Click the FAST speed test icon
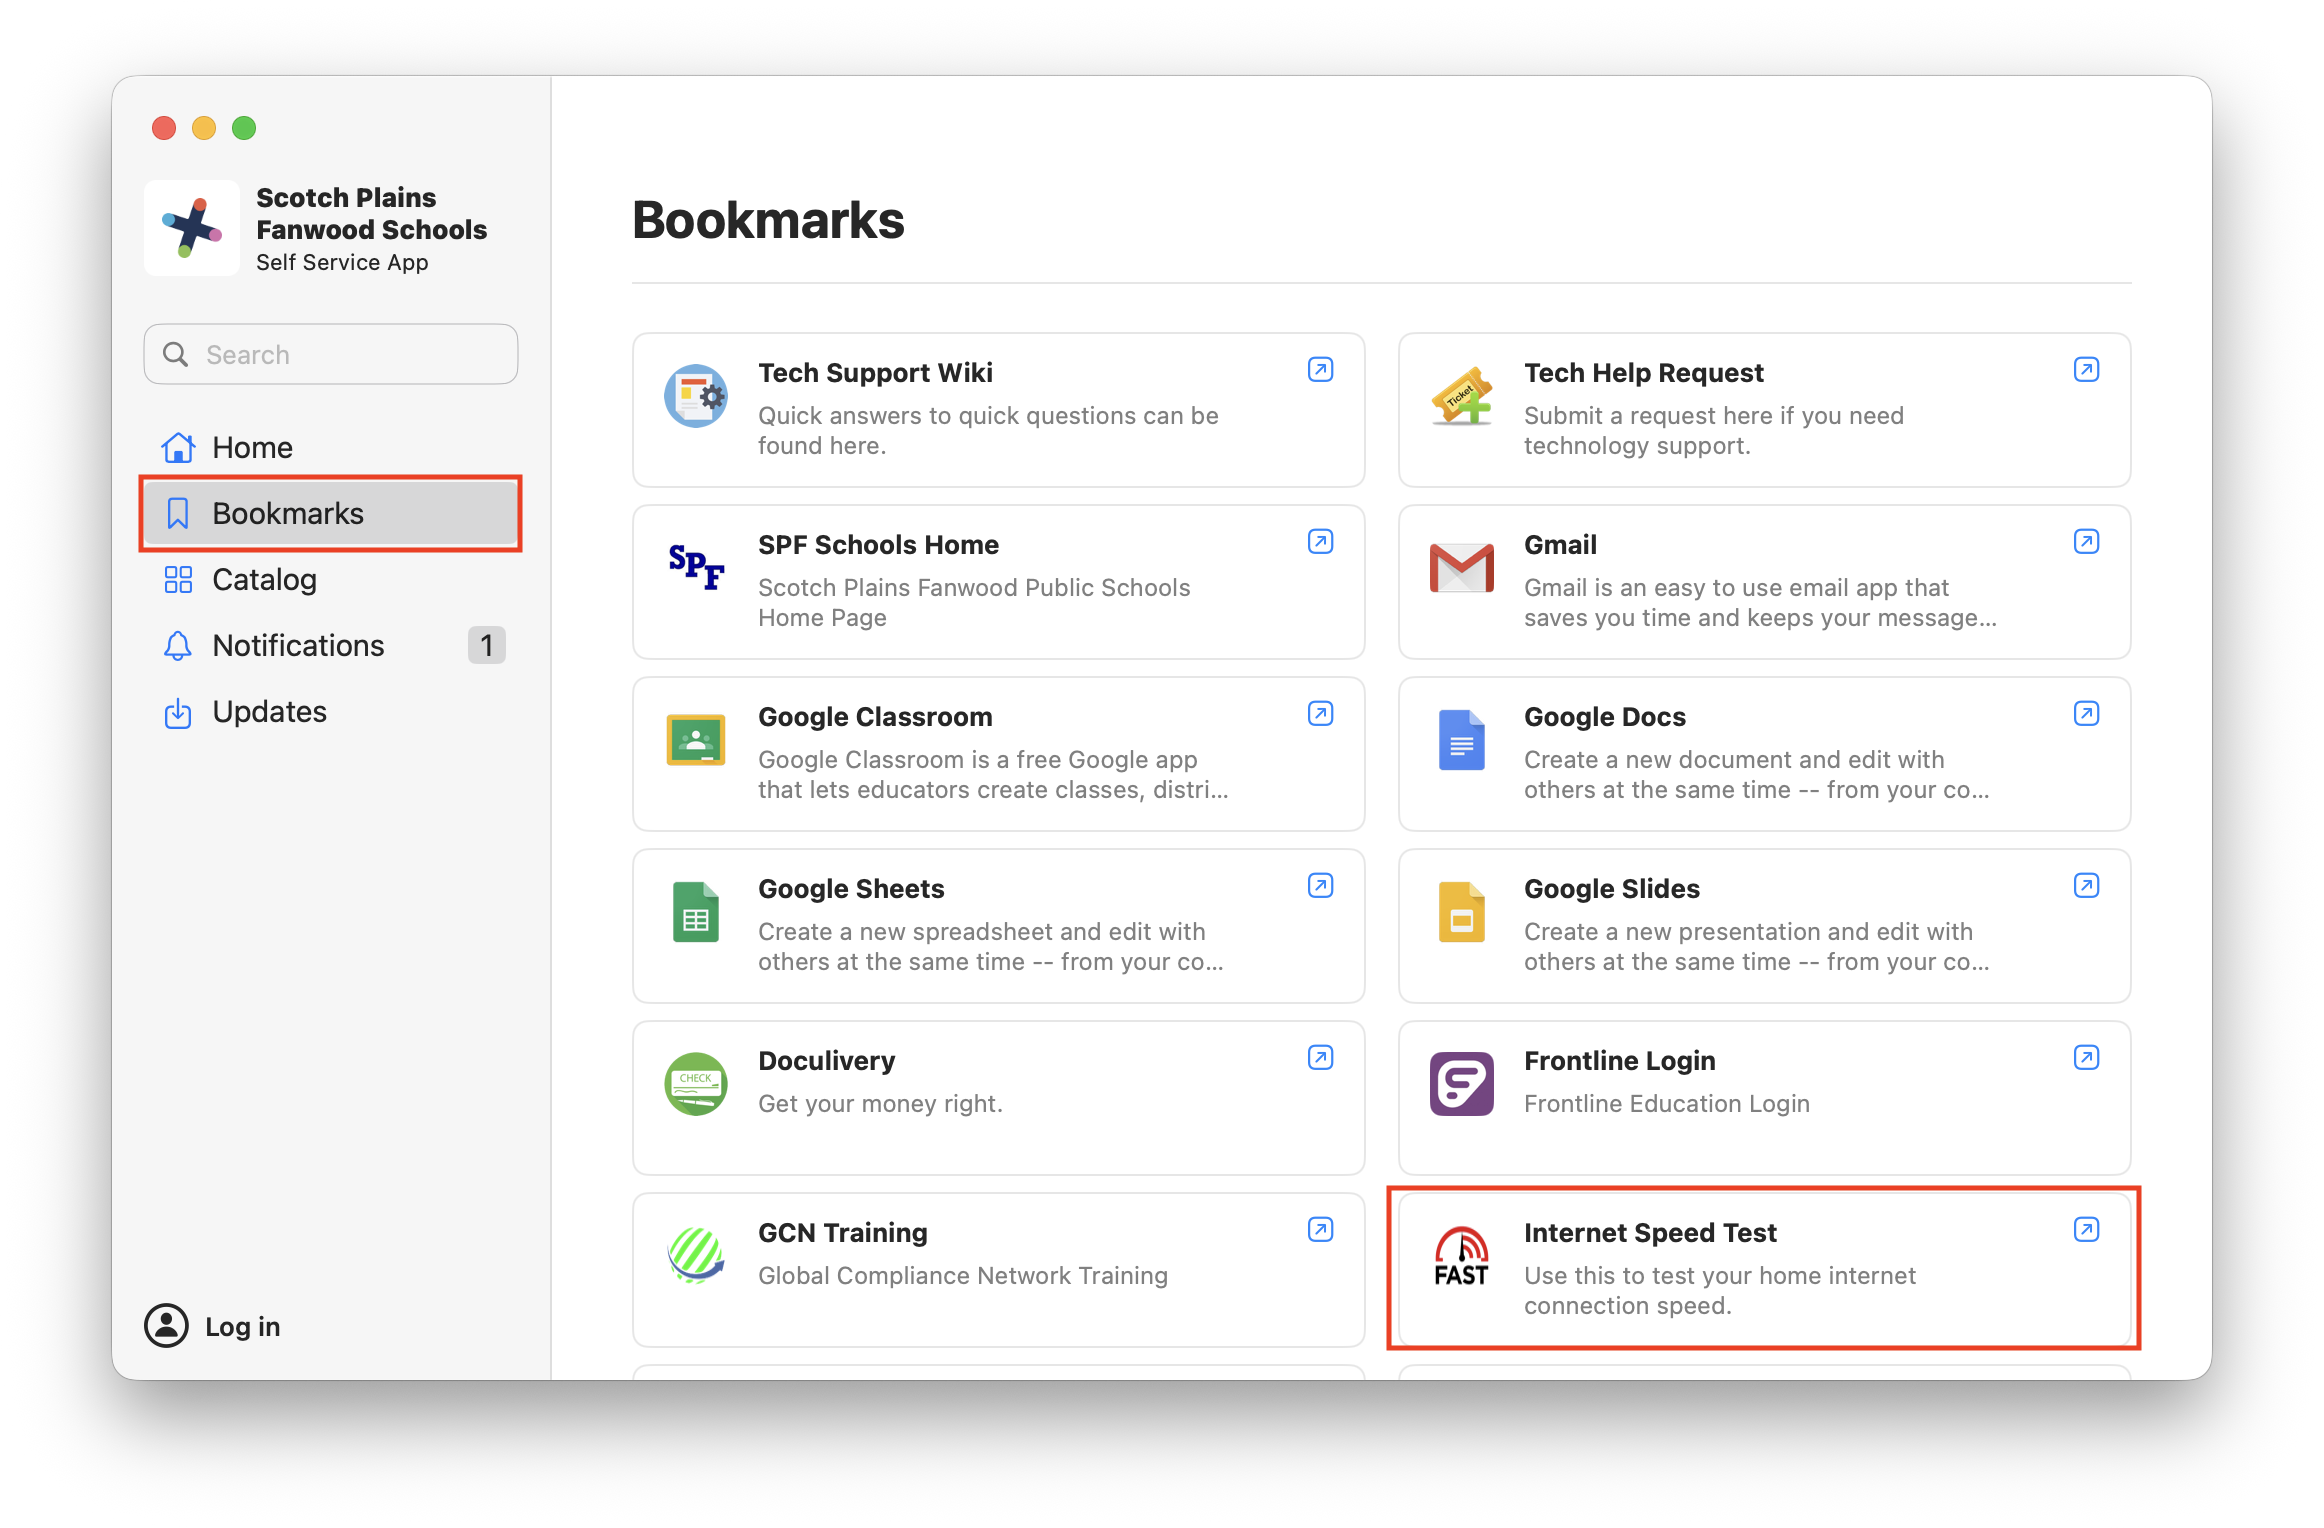Viewport: 2324px width, 1528px height. tap(1461, 1256)
